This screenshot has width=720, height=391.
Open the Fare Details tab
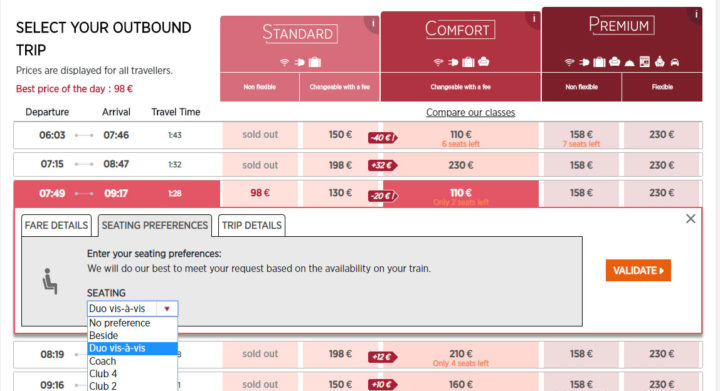point(56,225)
